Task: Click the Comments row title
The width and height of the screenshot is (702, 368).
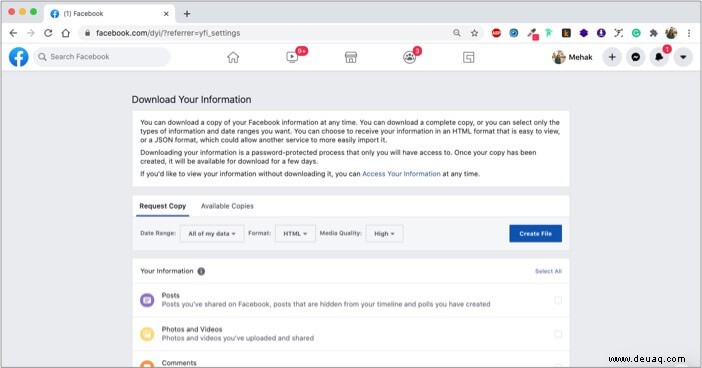Action: click(x=179, y=363)
